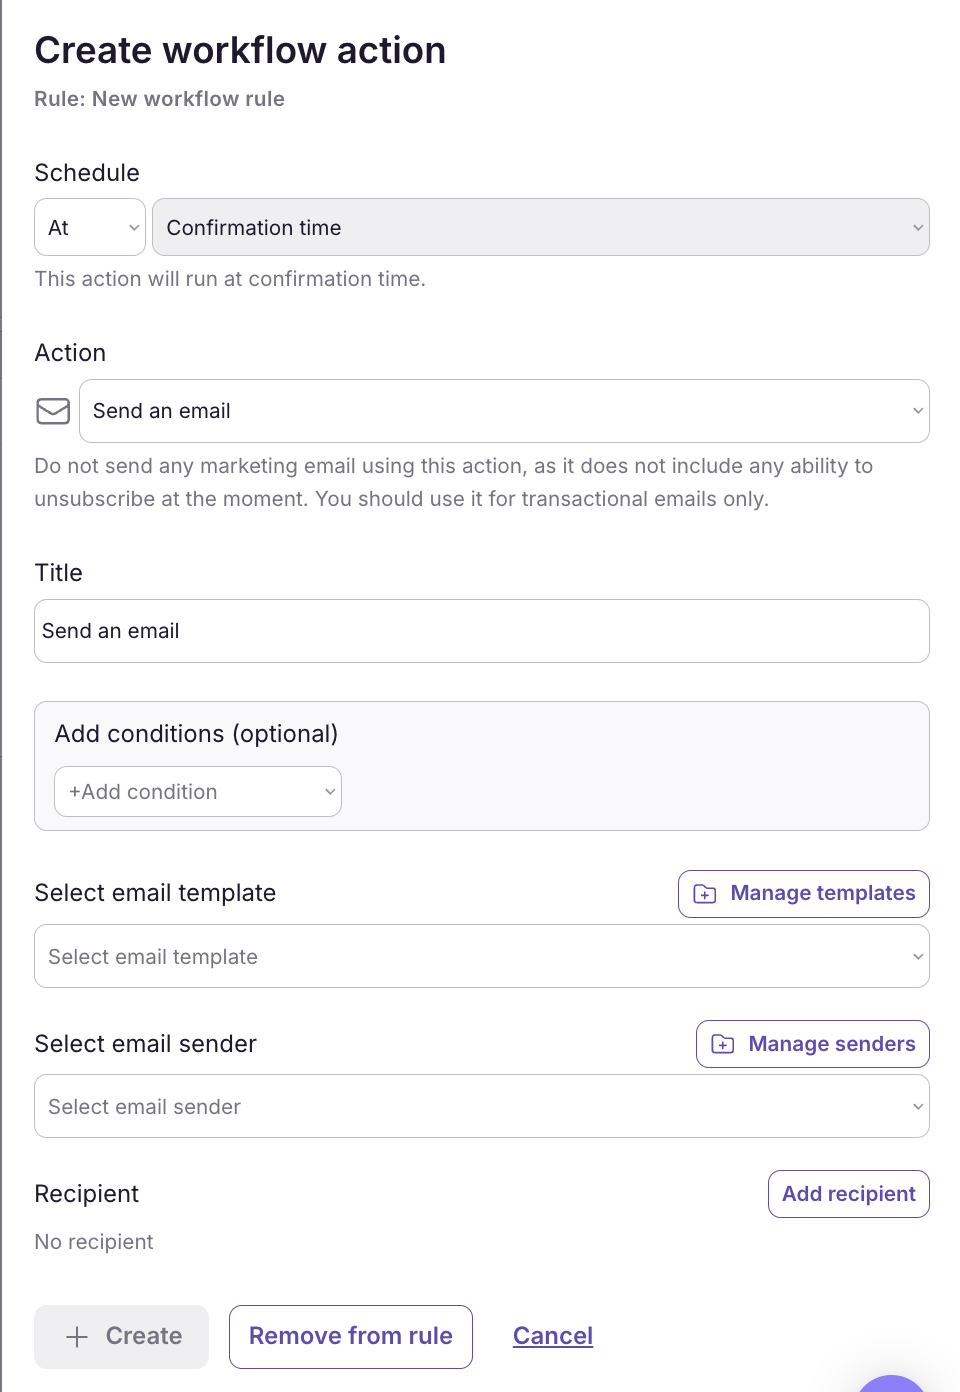The image size is (960, 1392).
Task: Click Remove from rule
Action: click(x=350, y=1336)
